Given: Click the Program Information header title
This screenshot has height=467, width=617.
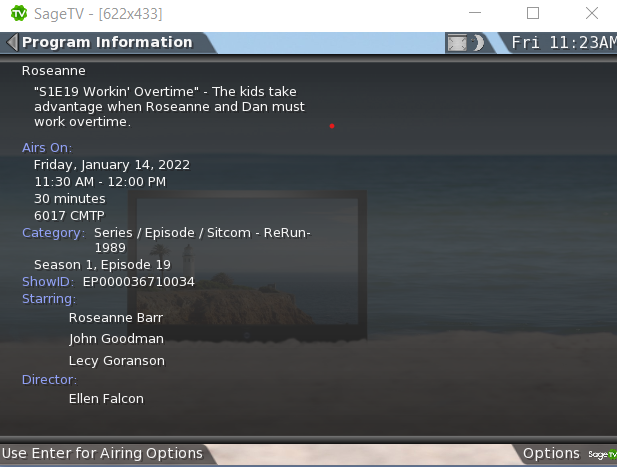Looking at the screenshot, I should click(x=107, y=42).
